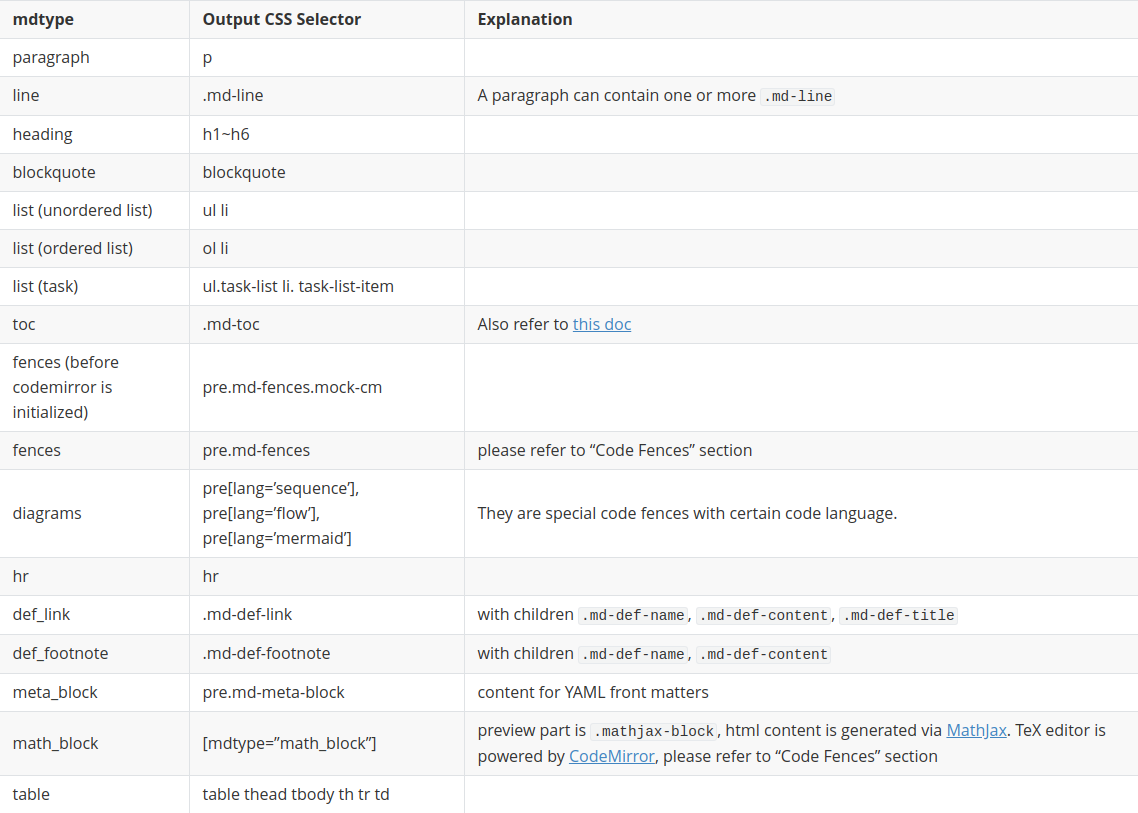
Task: Open the "this doc" link
Action: tap(602, 324)
